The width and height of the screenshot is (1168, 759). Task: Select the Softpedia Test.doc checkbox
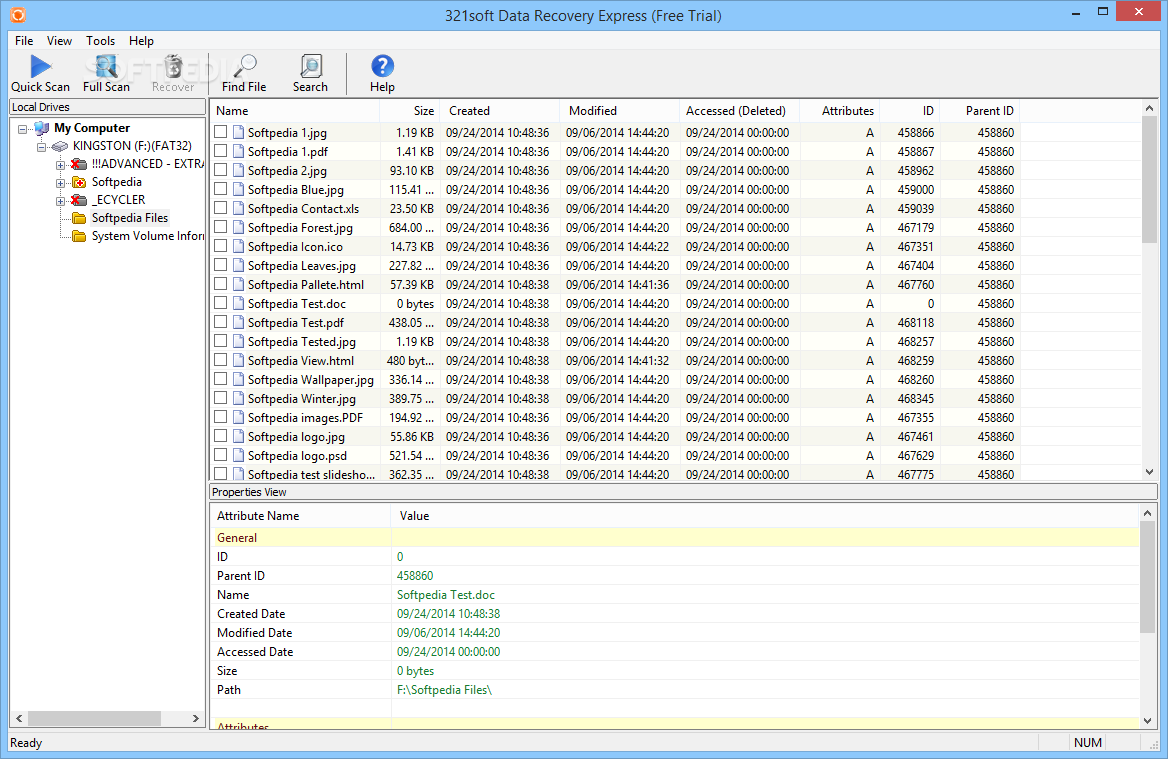(220, 303)
